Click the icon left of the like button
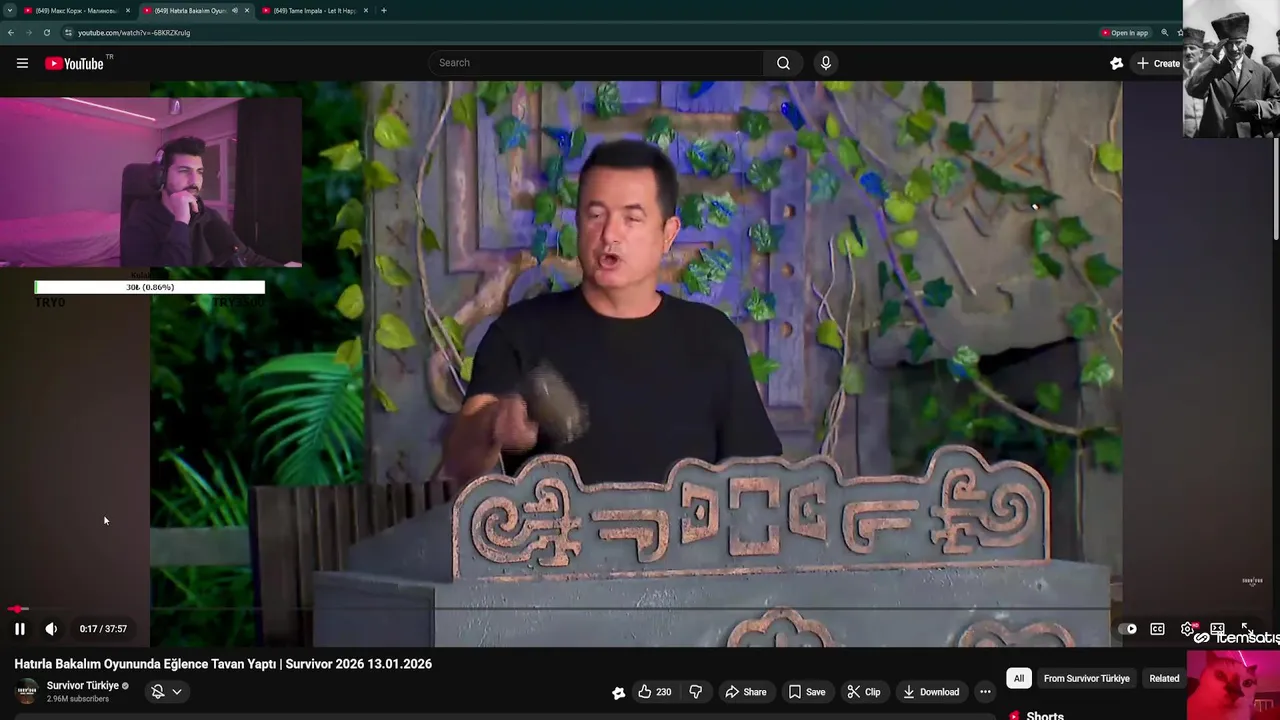1280x720 pixels. tap(618, 692)
